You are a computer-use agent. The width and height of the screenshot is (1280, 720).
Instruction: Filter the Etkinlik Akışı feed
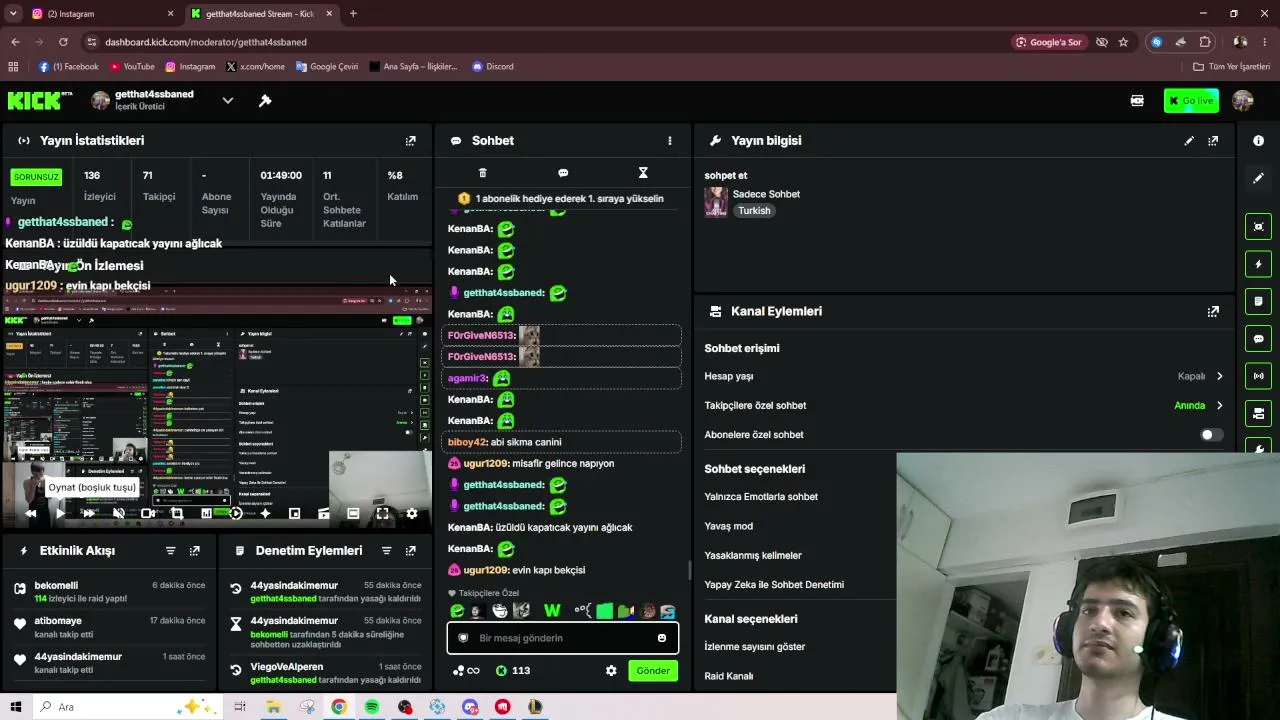pos(170,551)
